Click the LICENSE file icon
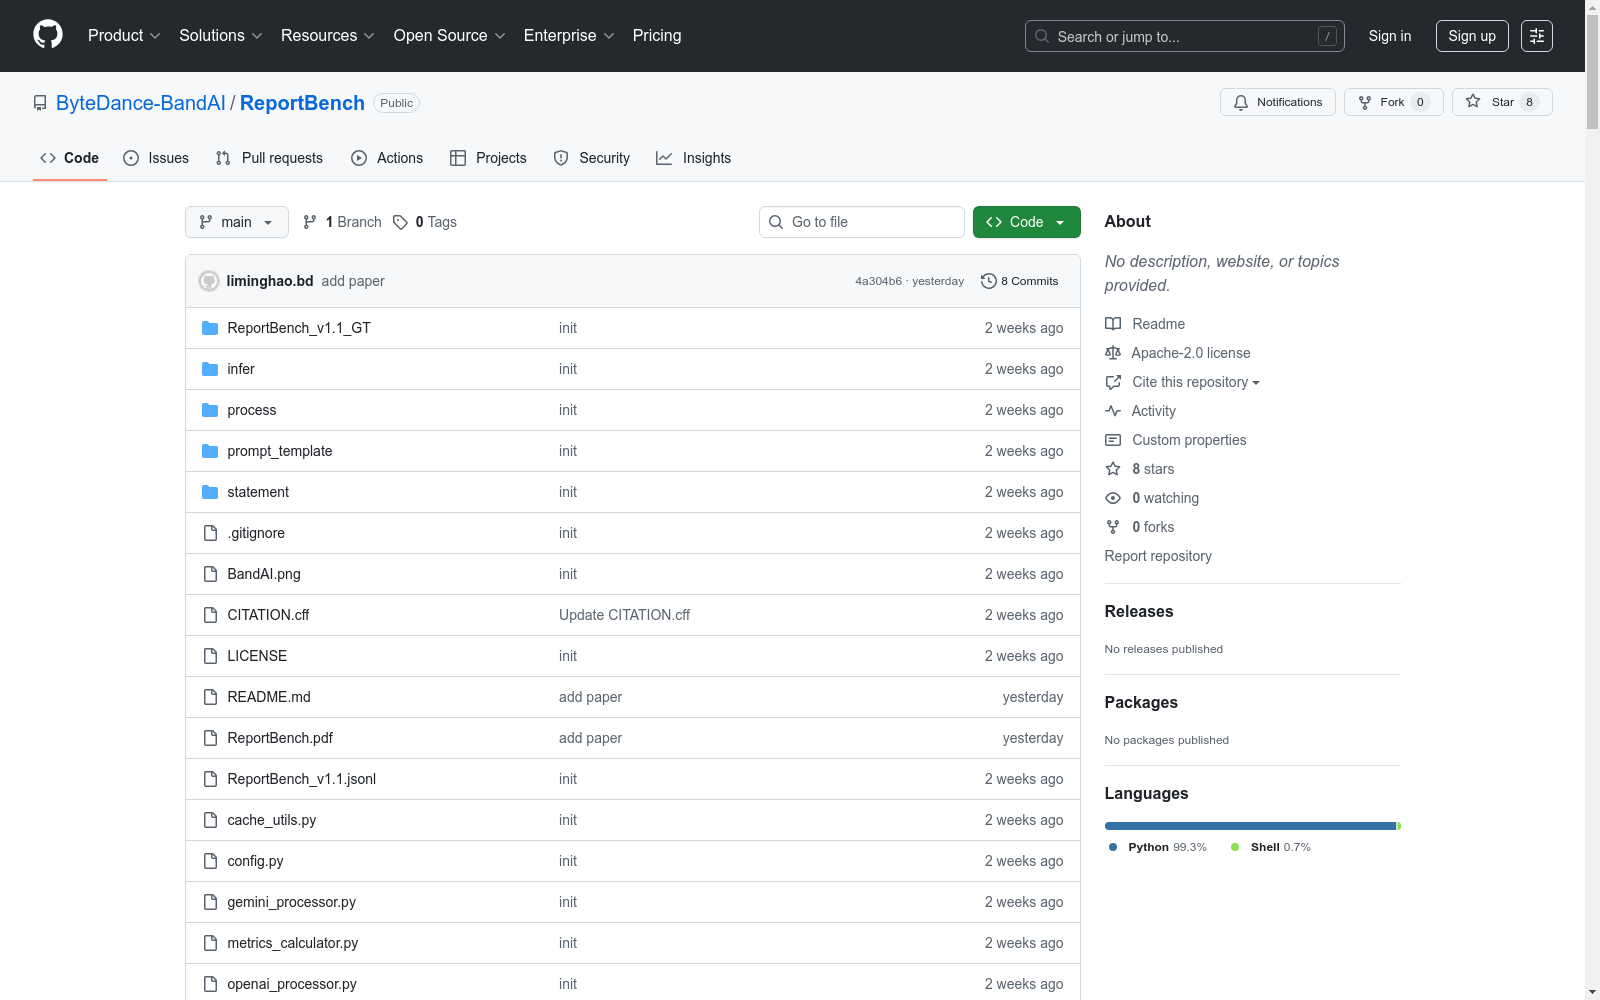 [210, 656]
